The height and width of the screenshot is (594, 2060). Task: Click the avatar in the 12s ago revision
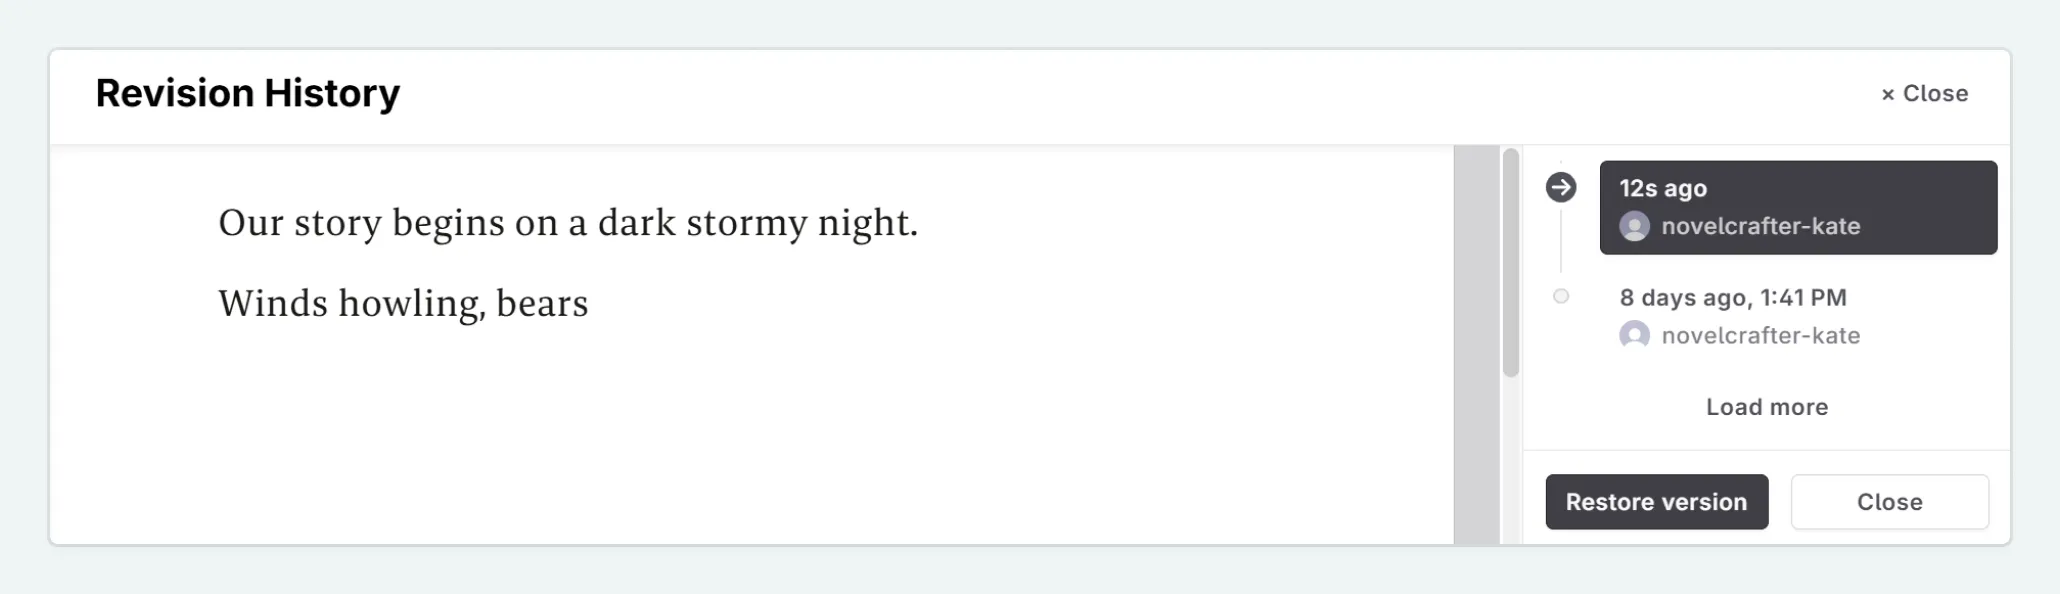pyautogui.click(x=1634, y=226)
